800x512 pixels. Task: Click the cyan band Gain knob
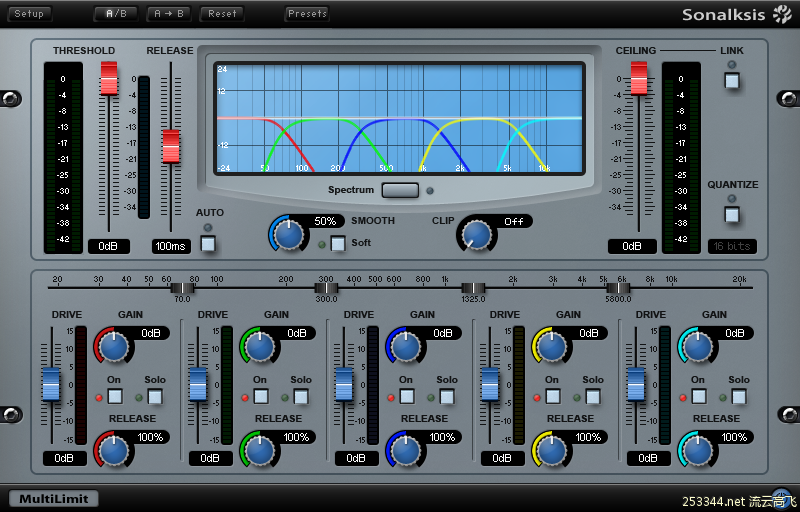point(698,347)
